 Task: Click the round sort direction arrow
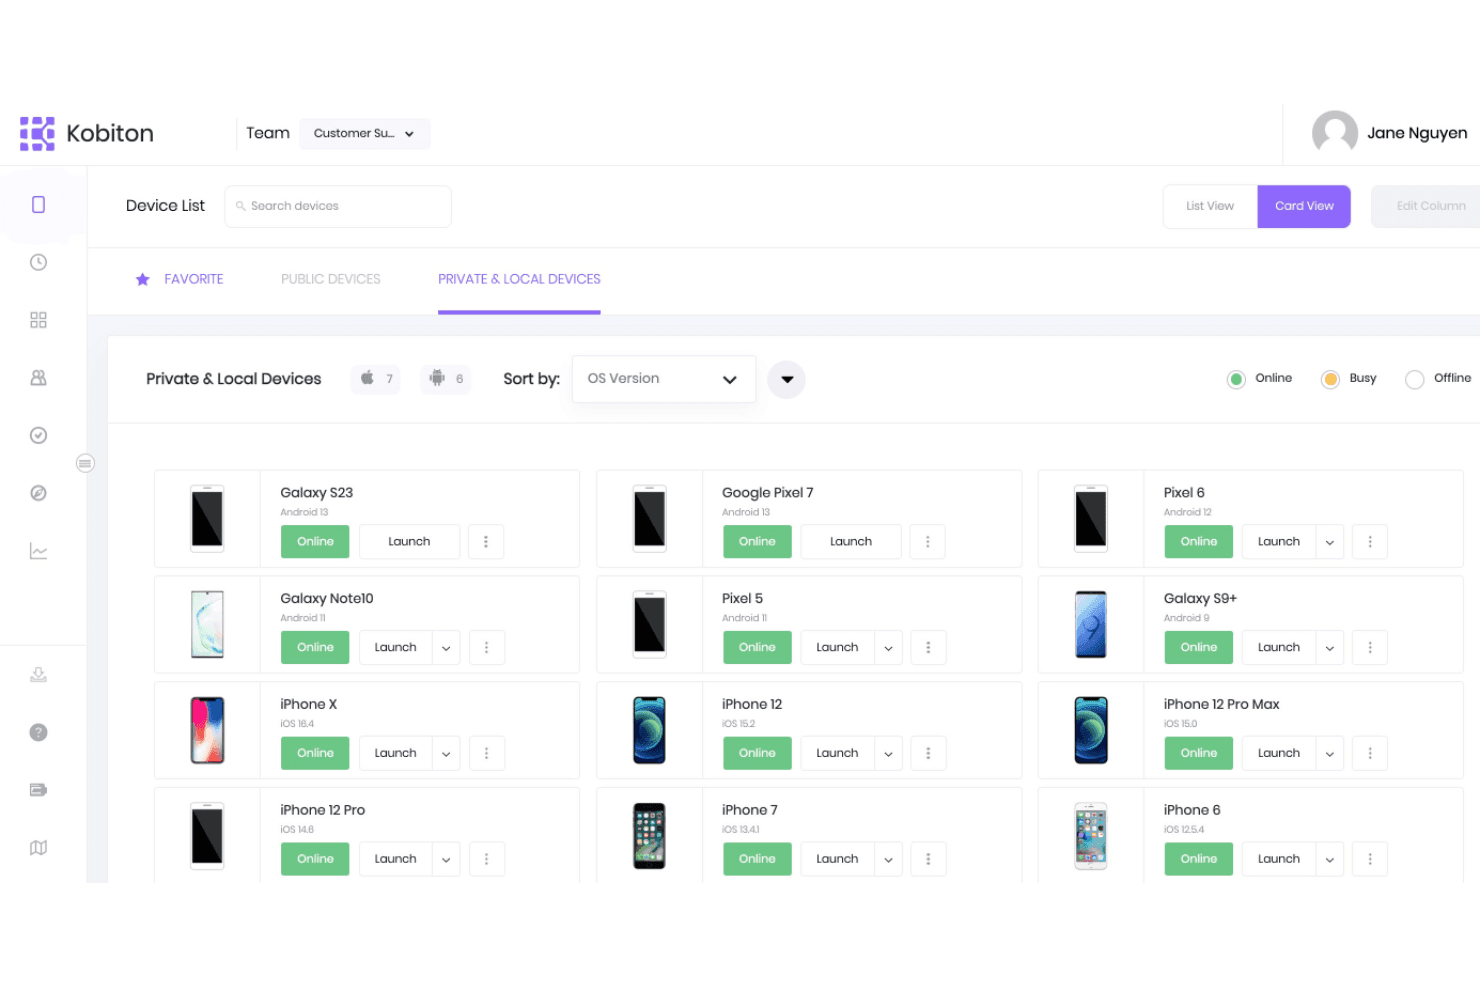787,380
